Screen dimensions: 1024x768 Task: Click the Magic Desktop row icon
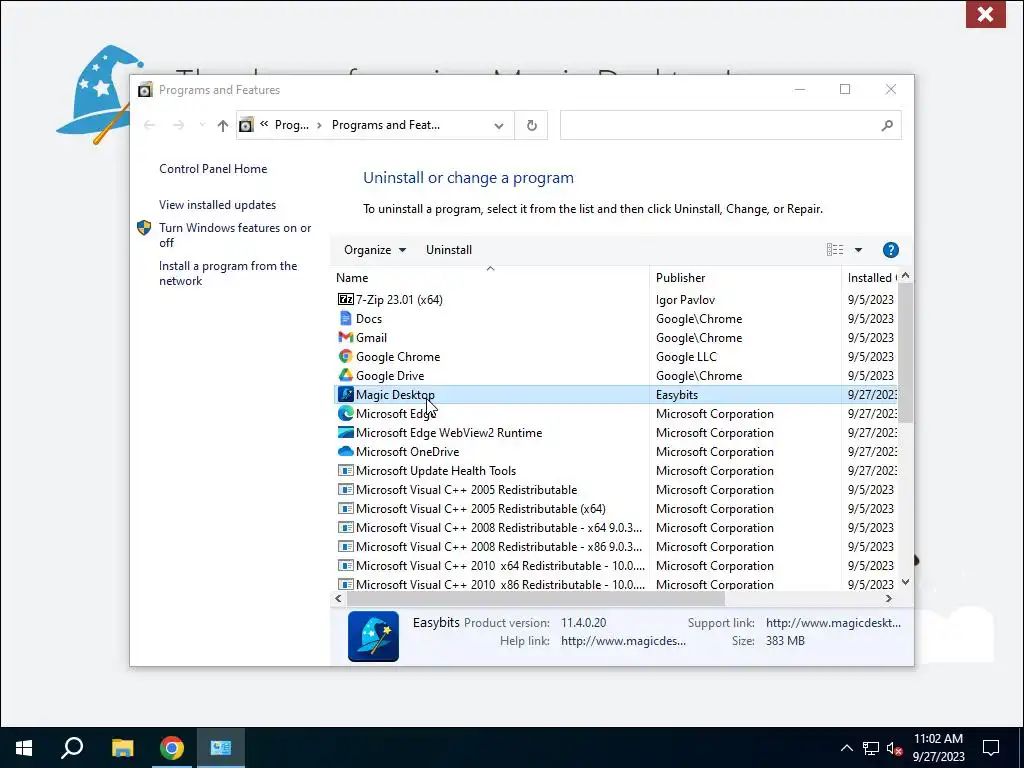(345, 394)
